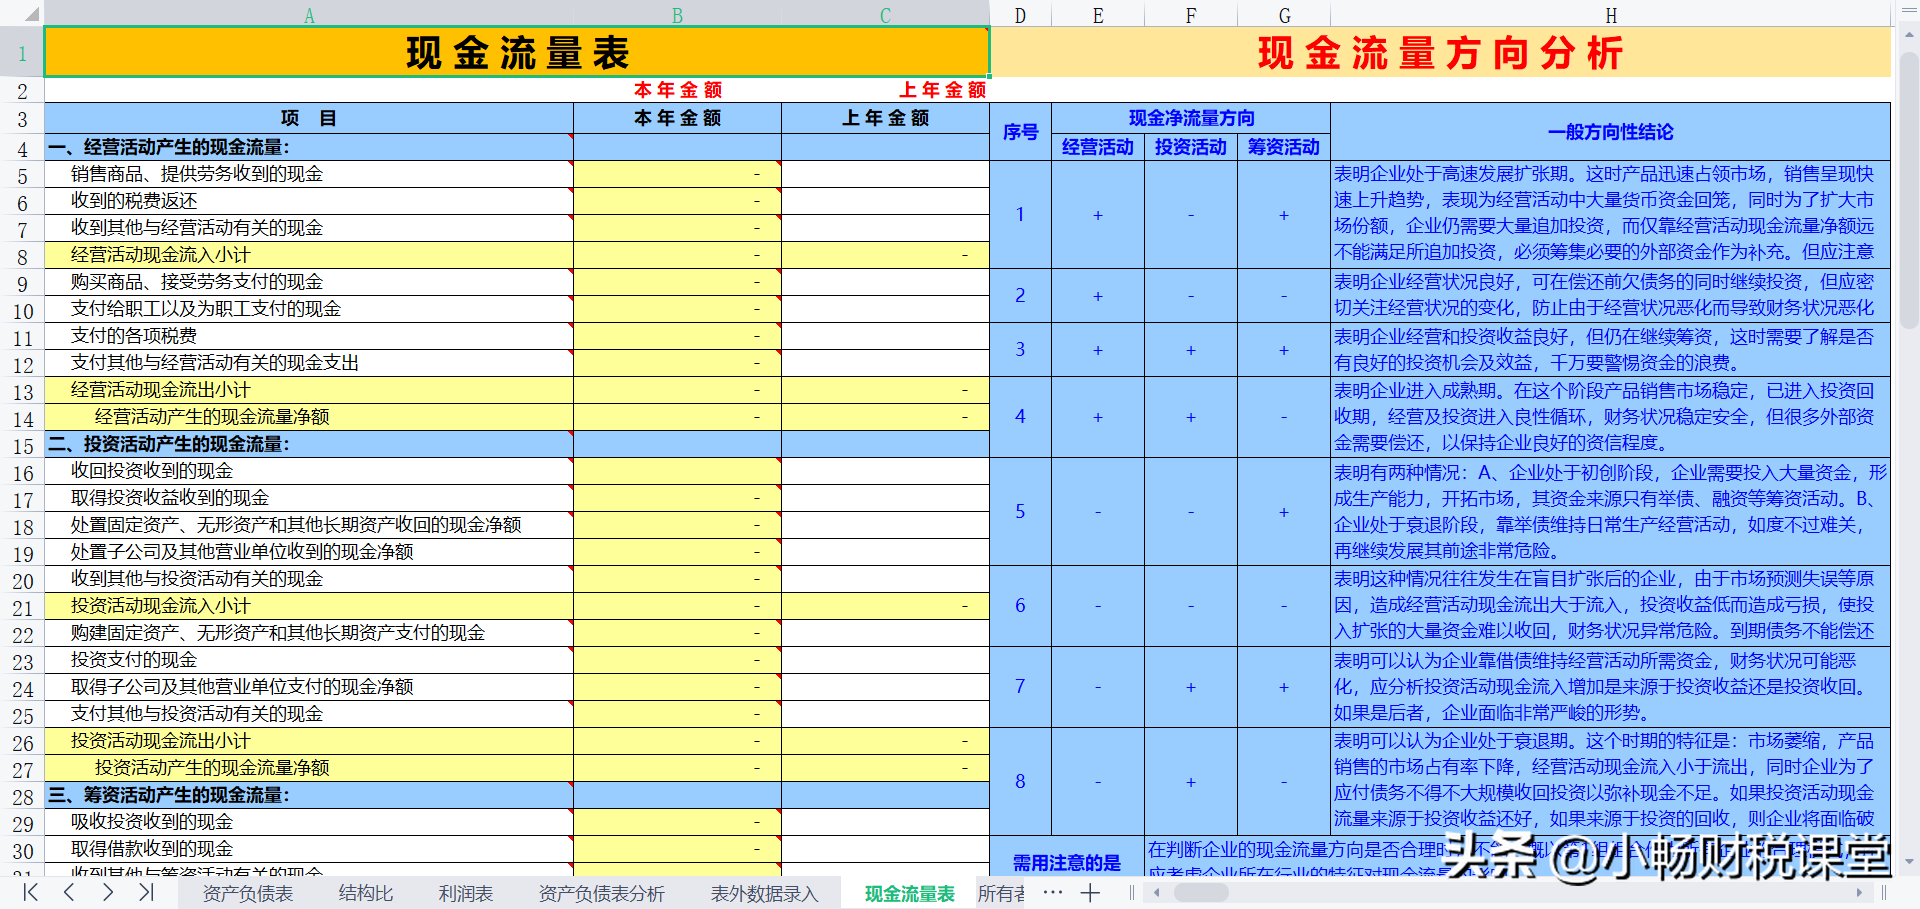Click the 经营活动现金流入小计 cell
The height and width of the screenshot is (909, 1920).
tap(309, 255)
